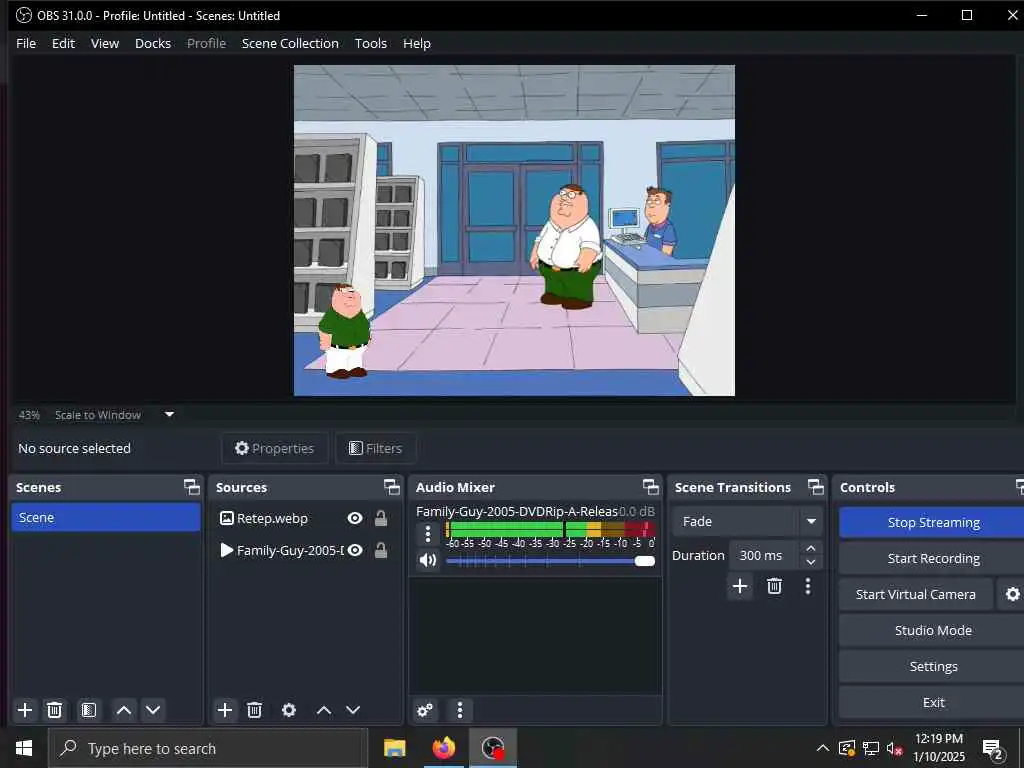Open OBS Settings from Controls

(933, 666)
